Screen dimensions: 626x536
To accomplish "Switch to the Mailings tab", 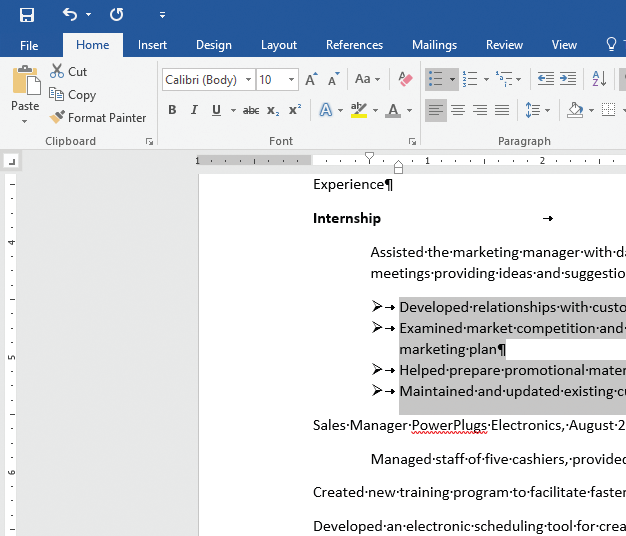I will point(434,45).
